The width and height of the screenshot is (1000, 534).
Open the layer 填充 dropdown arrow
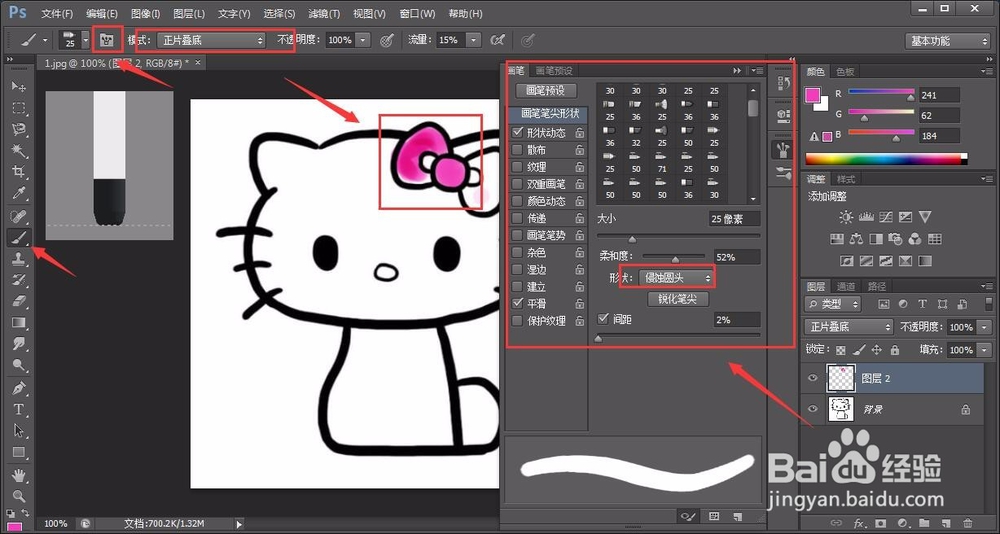[x=985, y=350]
